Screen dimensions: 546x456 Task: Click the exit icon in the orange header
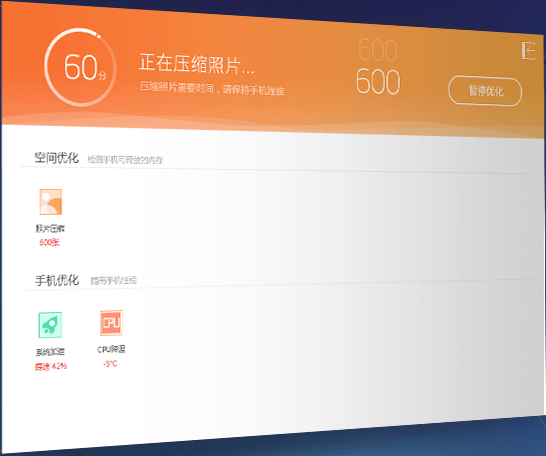[528, 51]
